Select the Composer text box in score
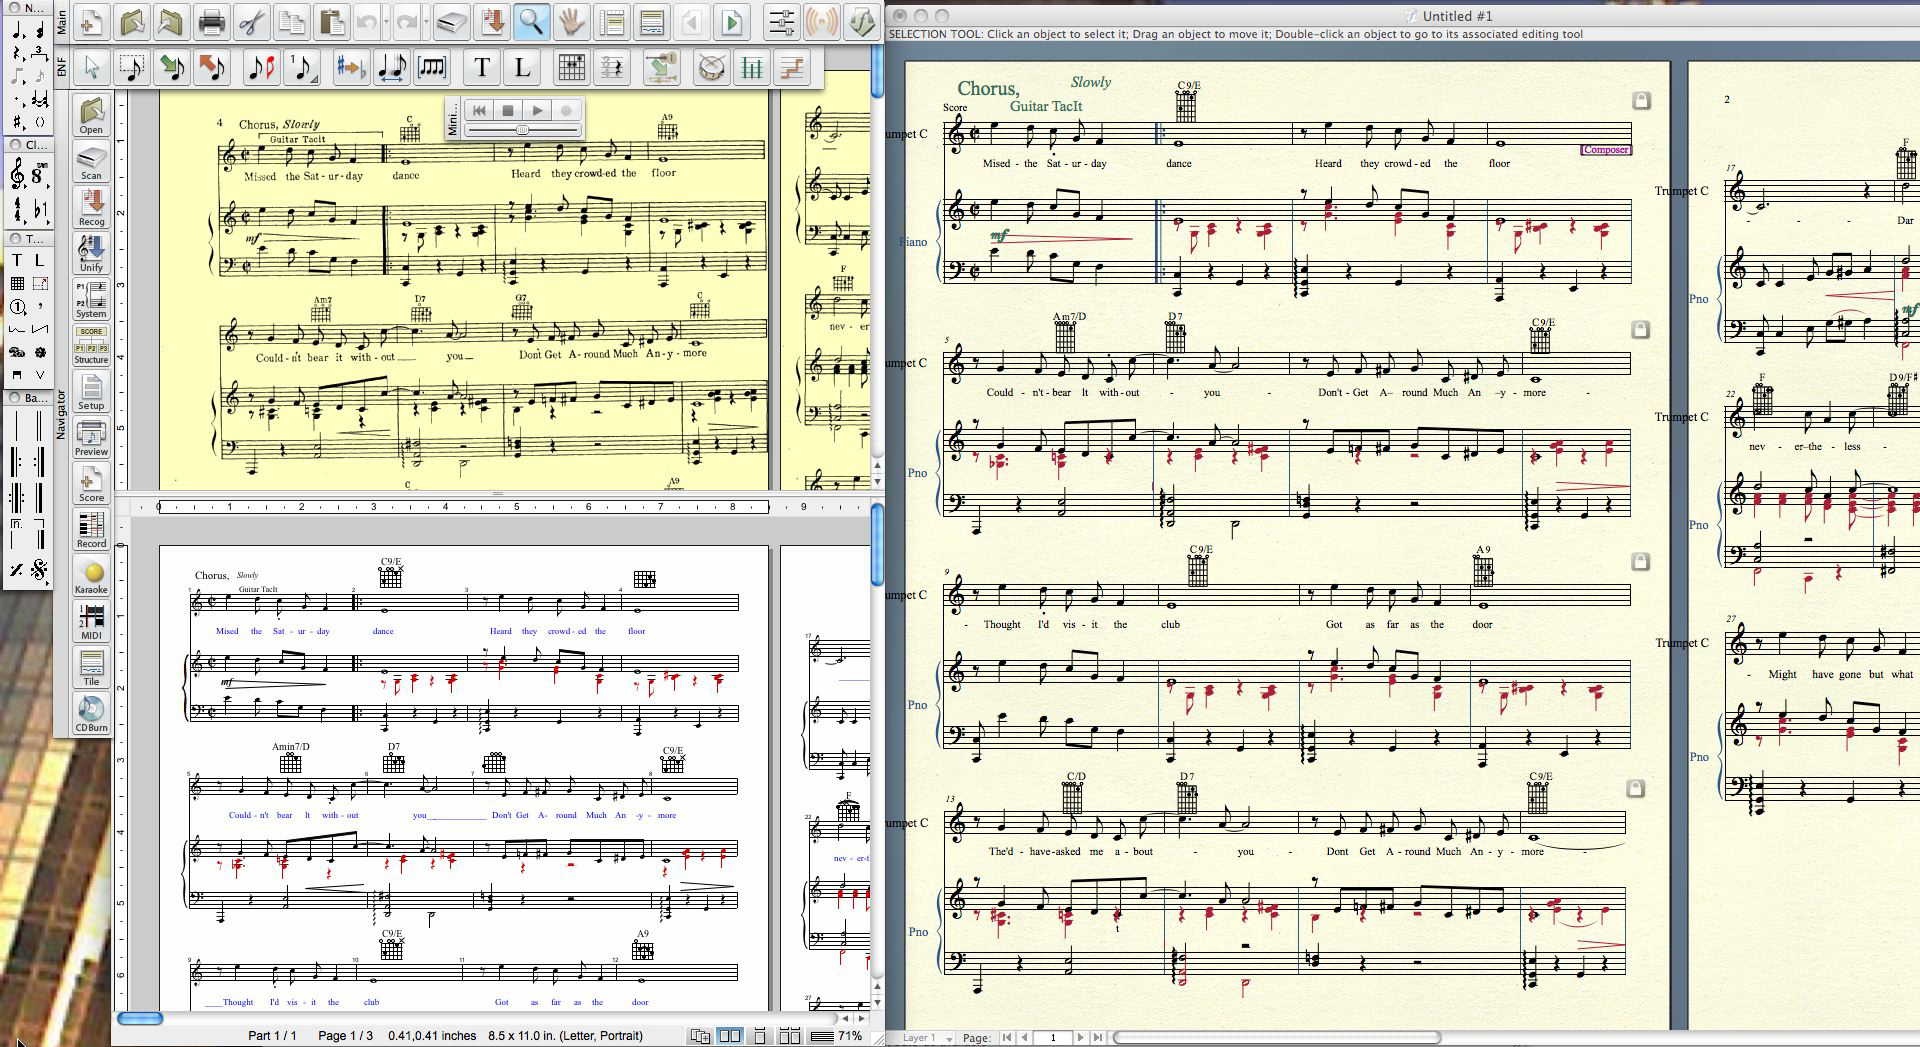1920x1047 pixels. tap(1605, 149)
